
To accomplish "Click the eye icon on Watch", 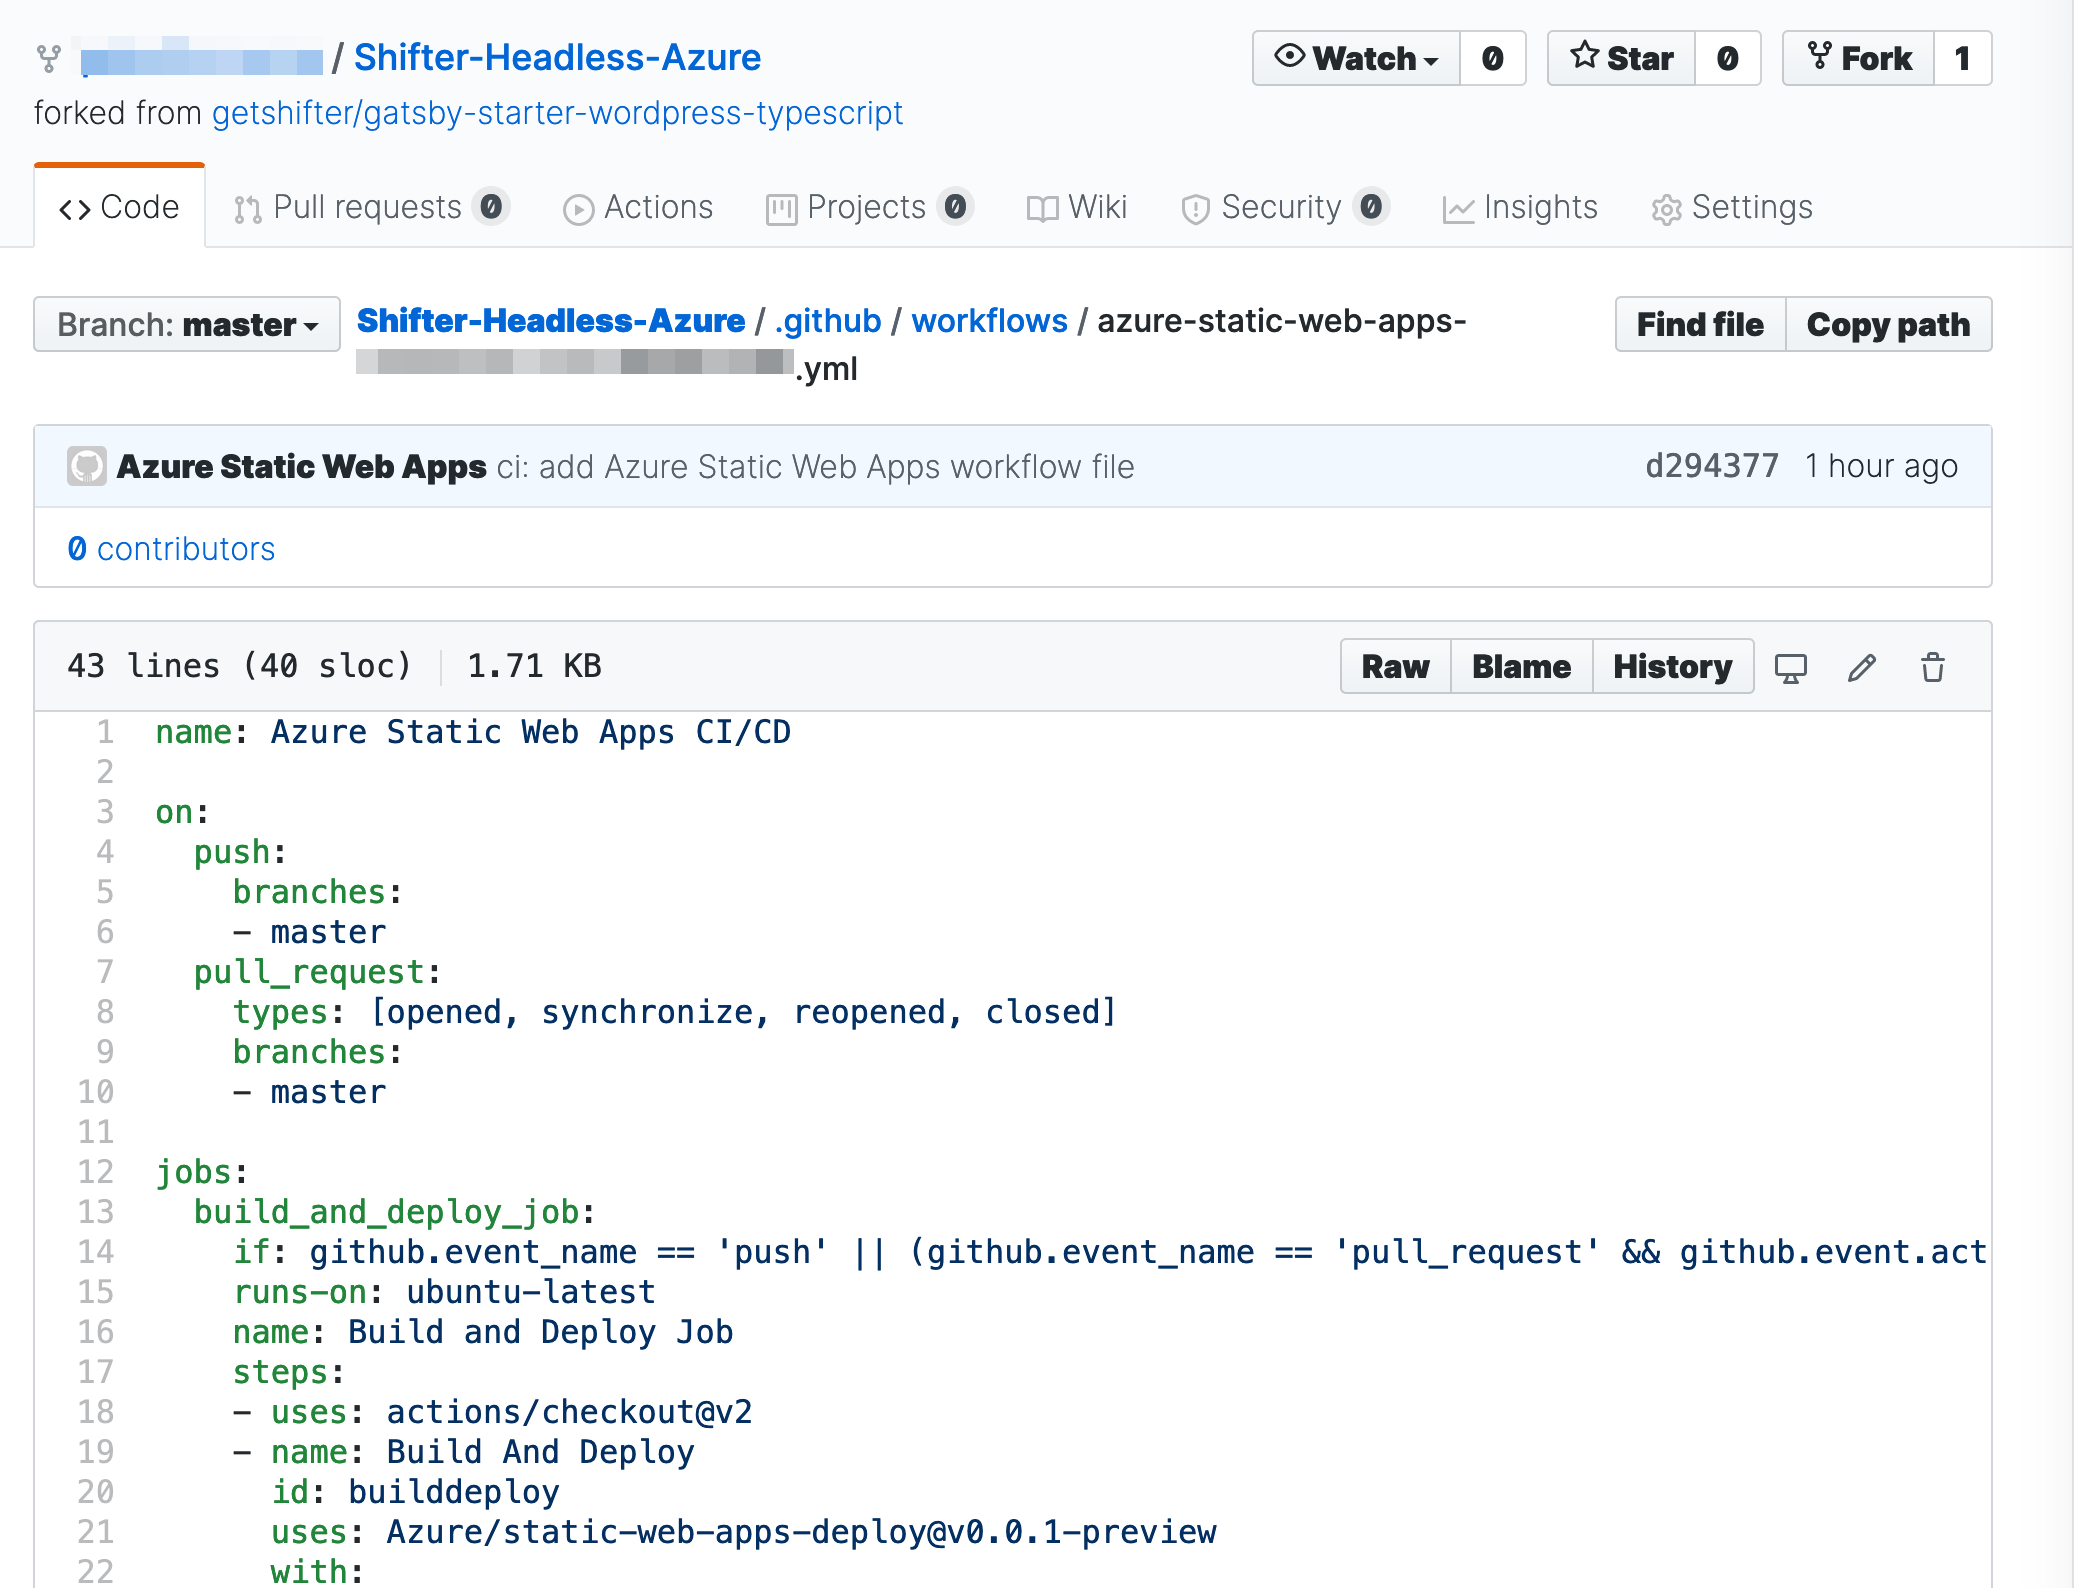I will pyautogui.click(x=1290, y=56).
